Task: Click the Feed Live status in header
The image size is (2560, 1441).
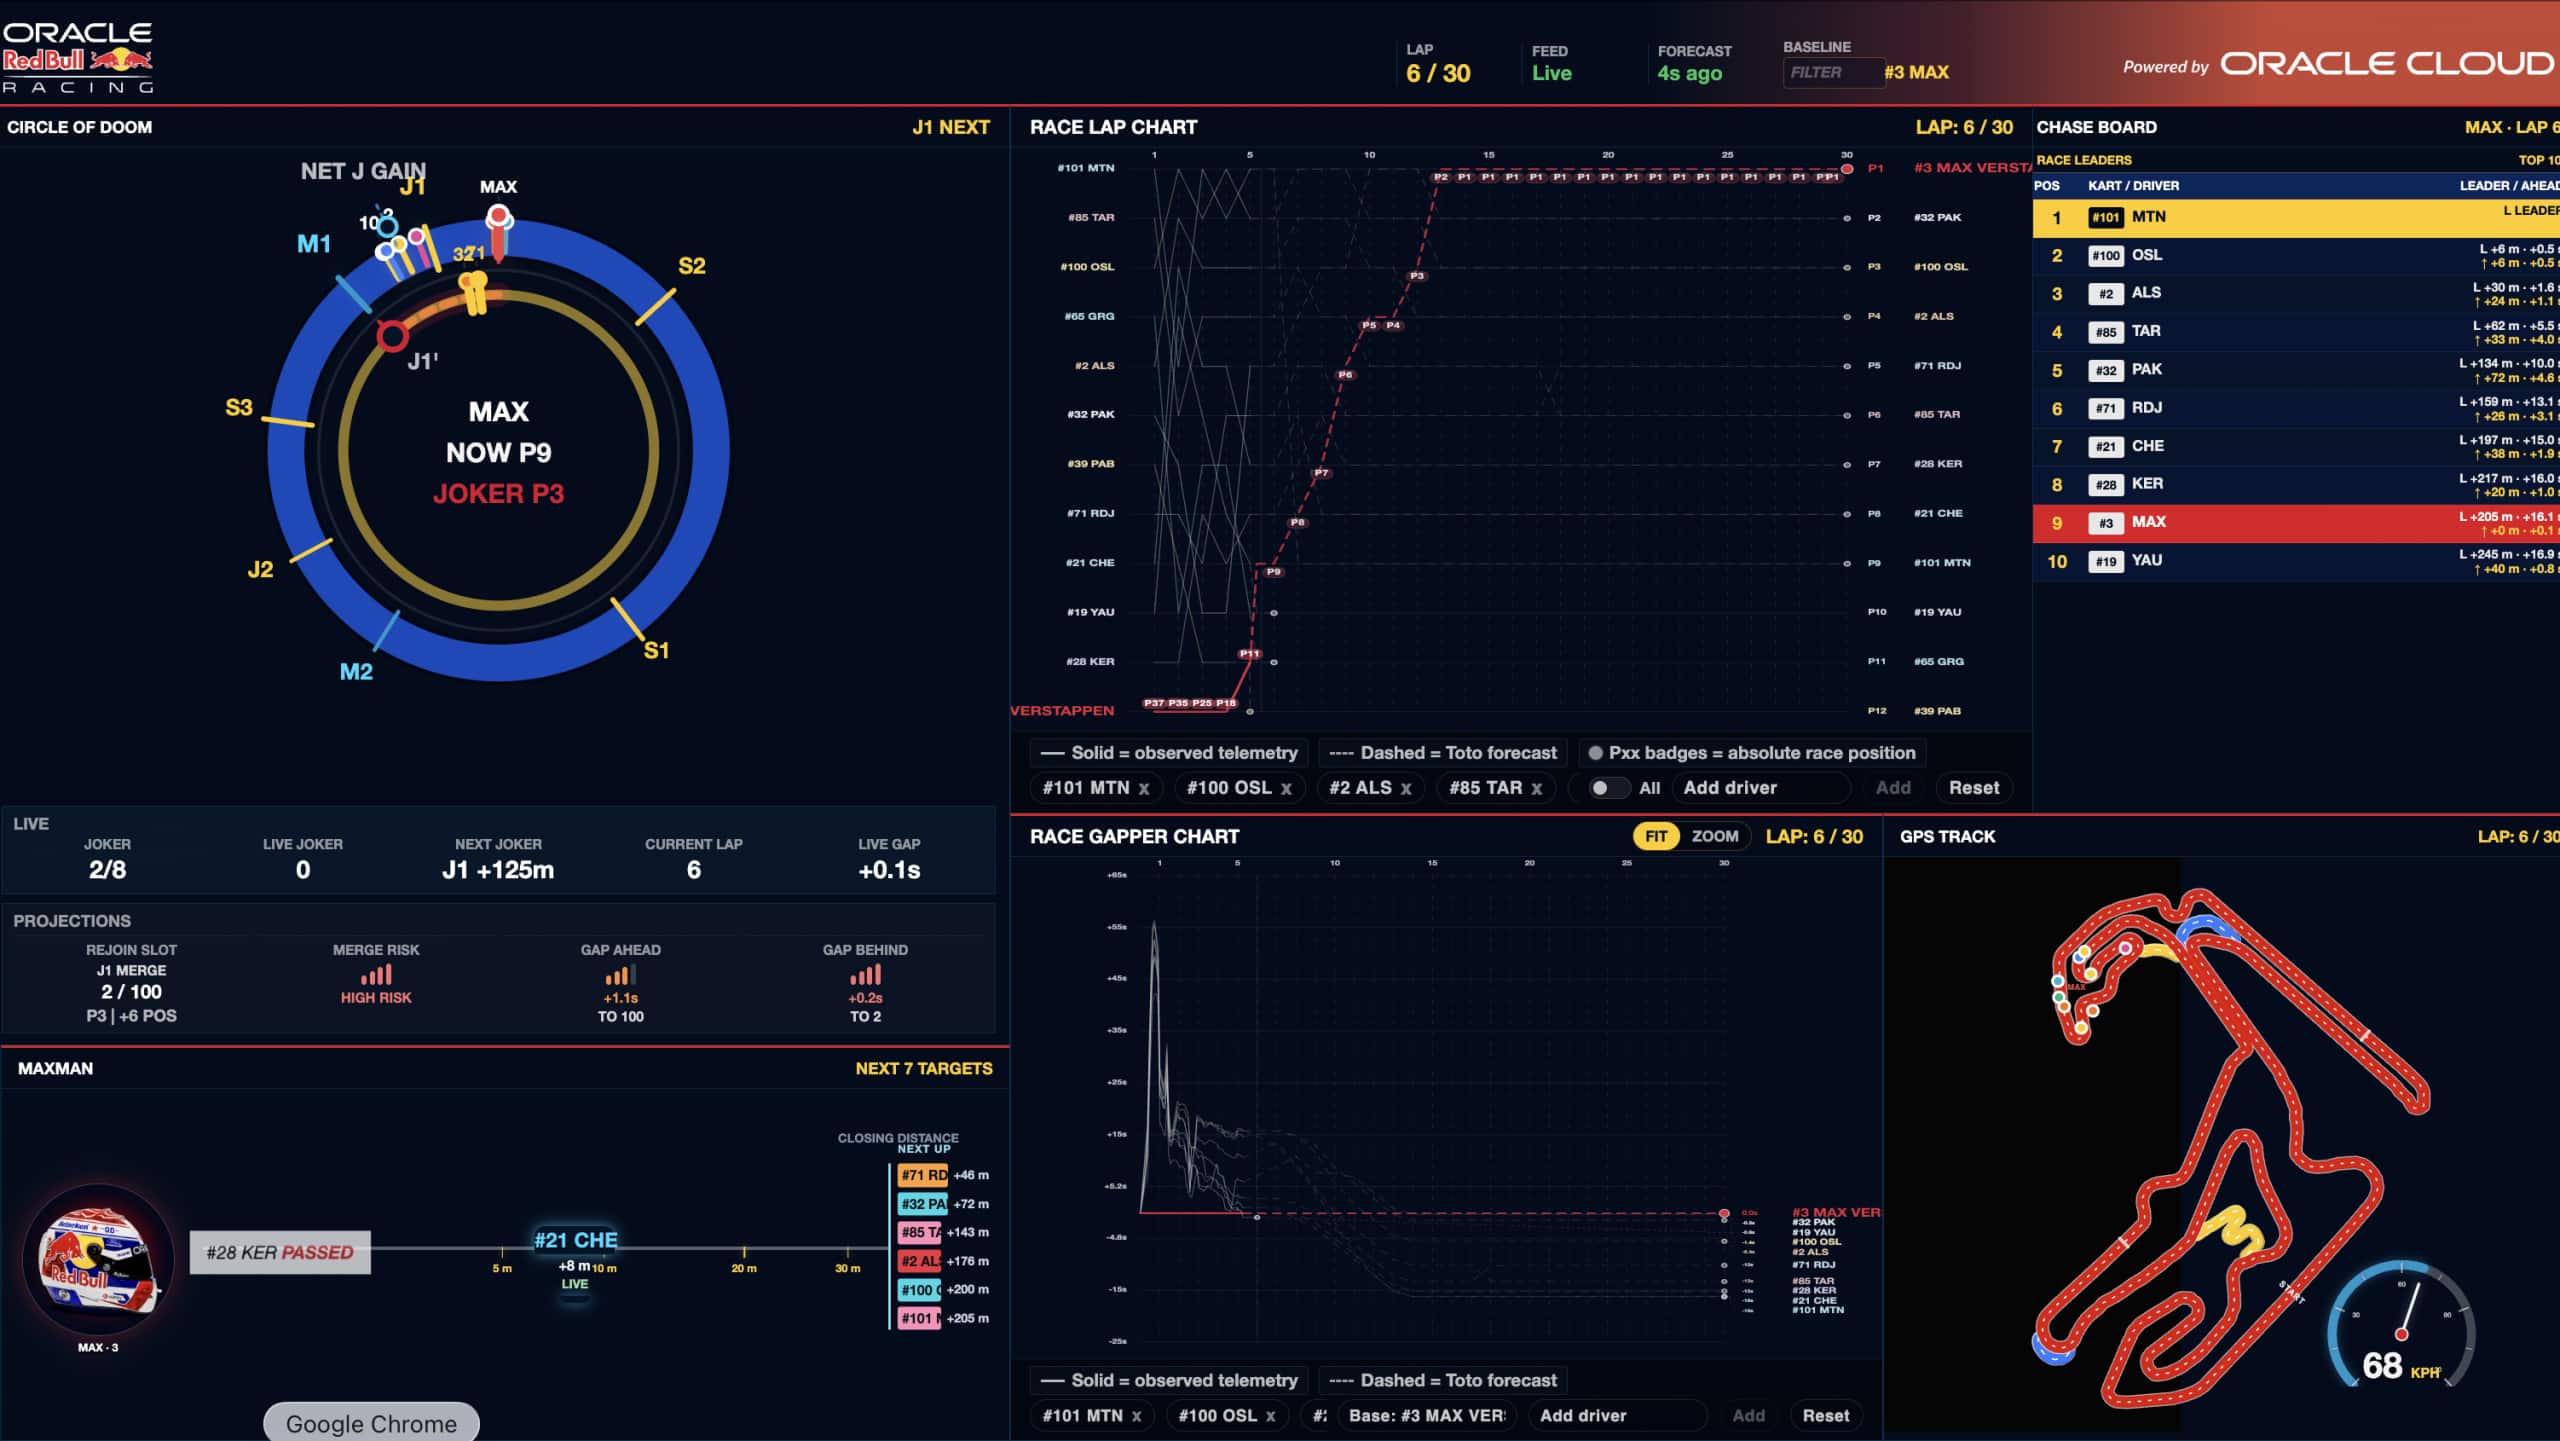Action: click(x=1551, y=73)
